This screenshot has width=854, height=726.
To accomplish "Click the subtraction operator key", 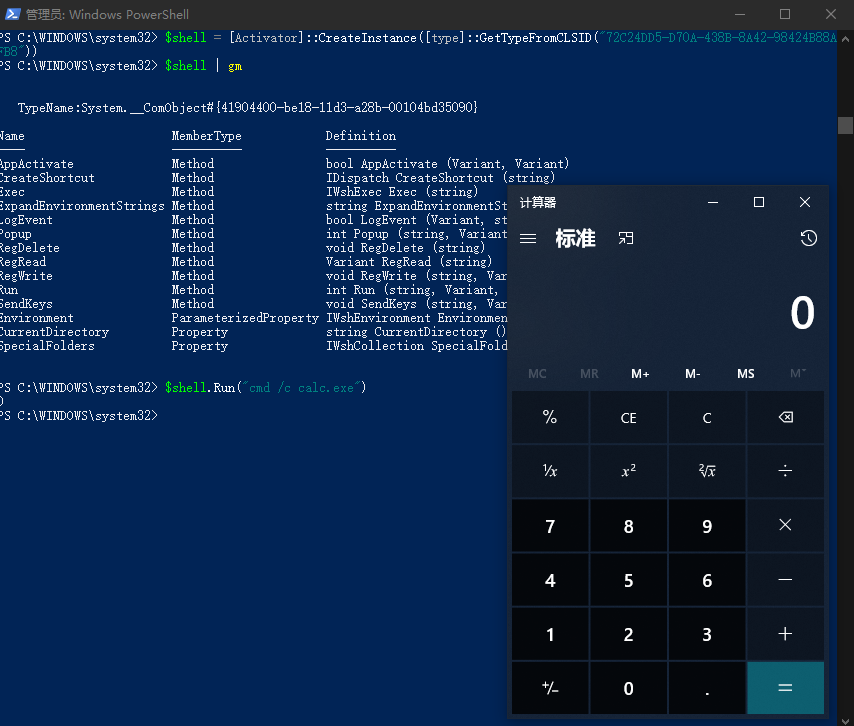I will 785,579.
